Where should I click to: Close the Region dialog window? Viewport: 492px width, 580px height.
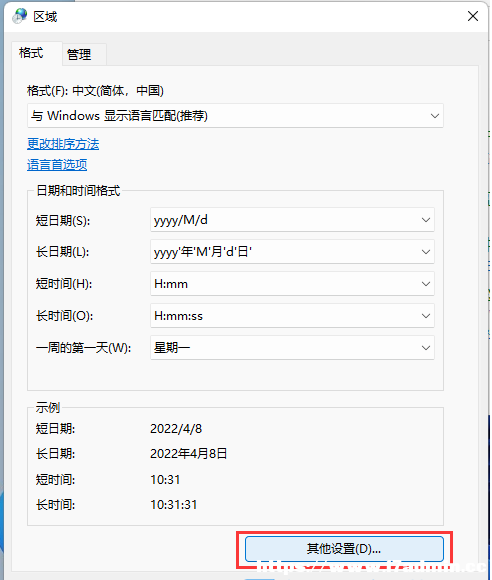(472, 16)
